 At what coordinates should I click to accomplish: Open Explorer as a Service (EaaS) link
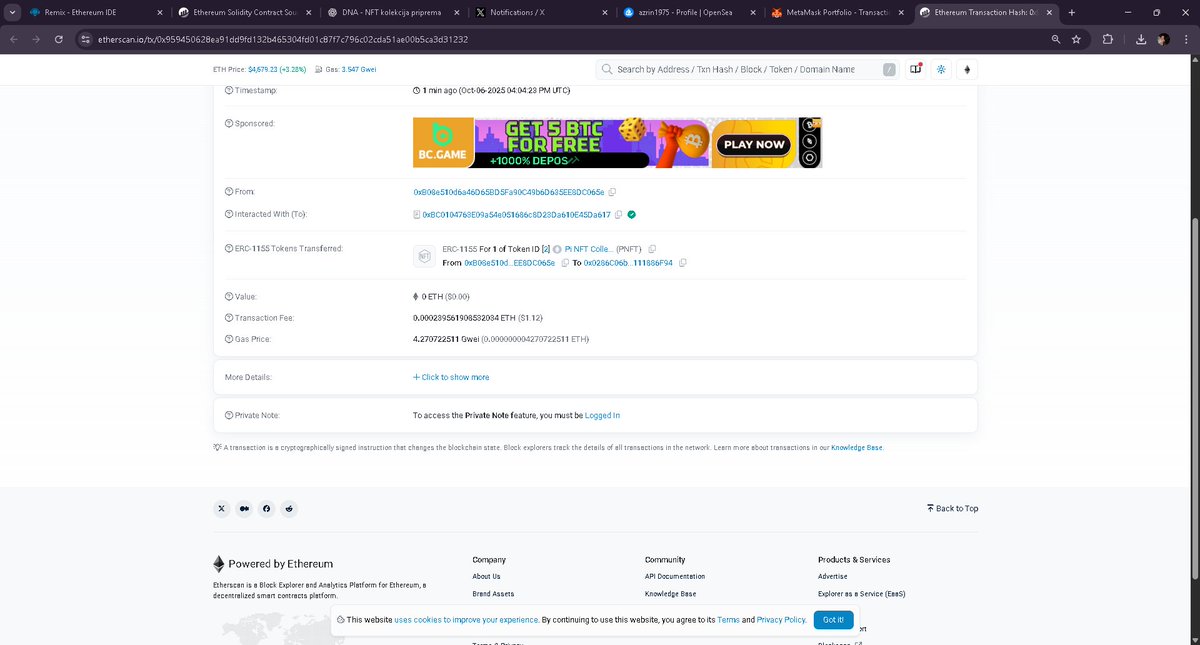click(861, 594)
